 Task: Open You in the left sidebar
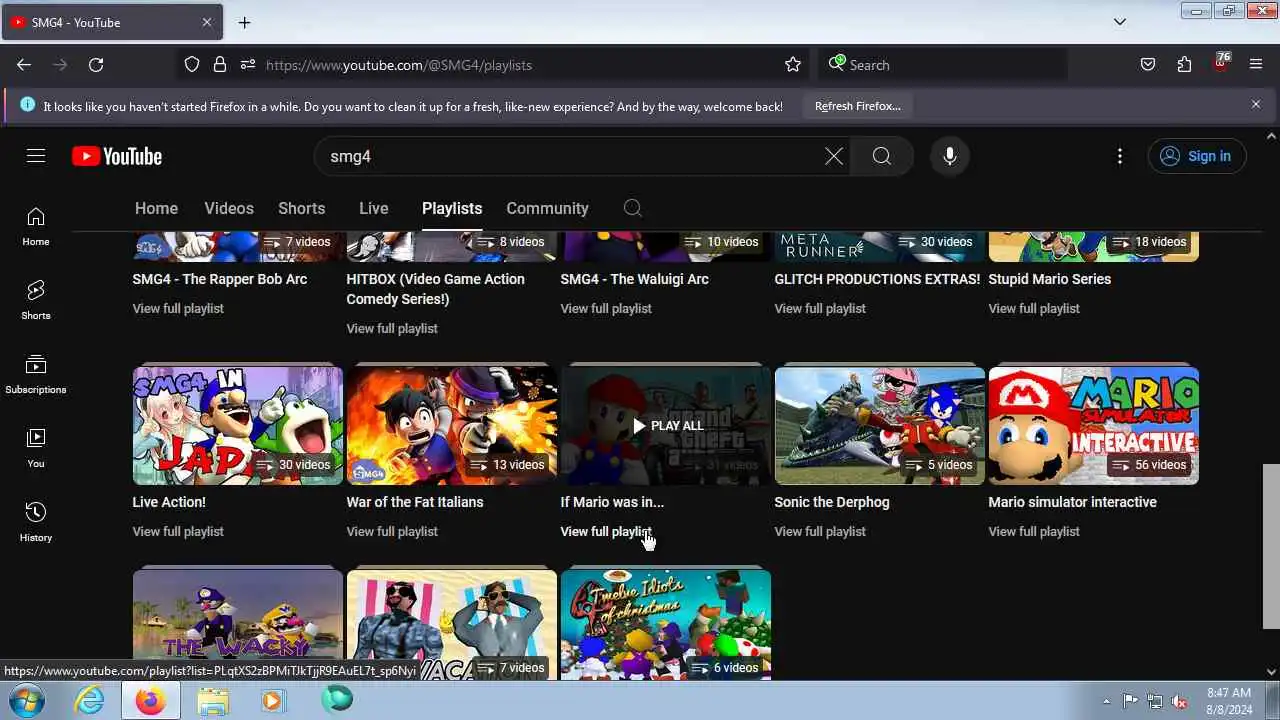point(36,449)
